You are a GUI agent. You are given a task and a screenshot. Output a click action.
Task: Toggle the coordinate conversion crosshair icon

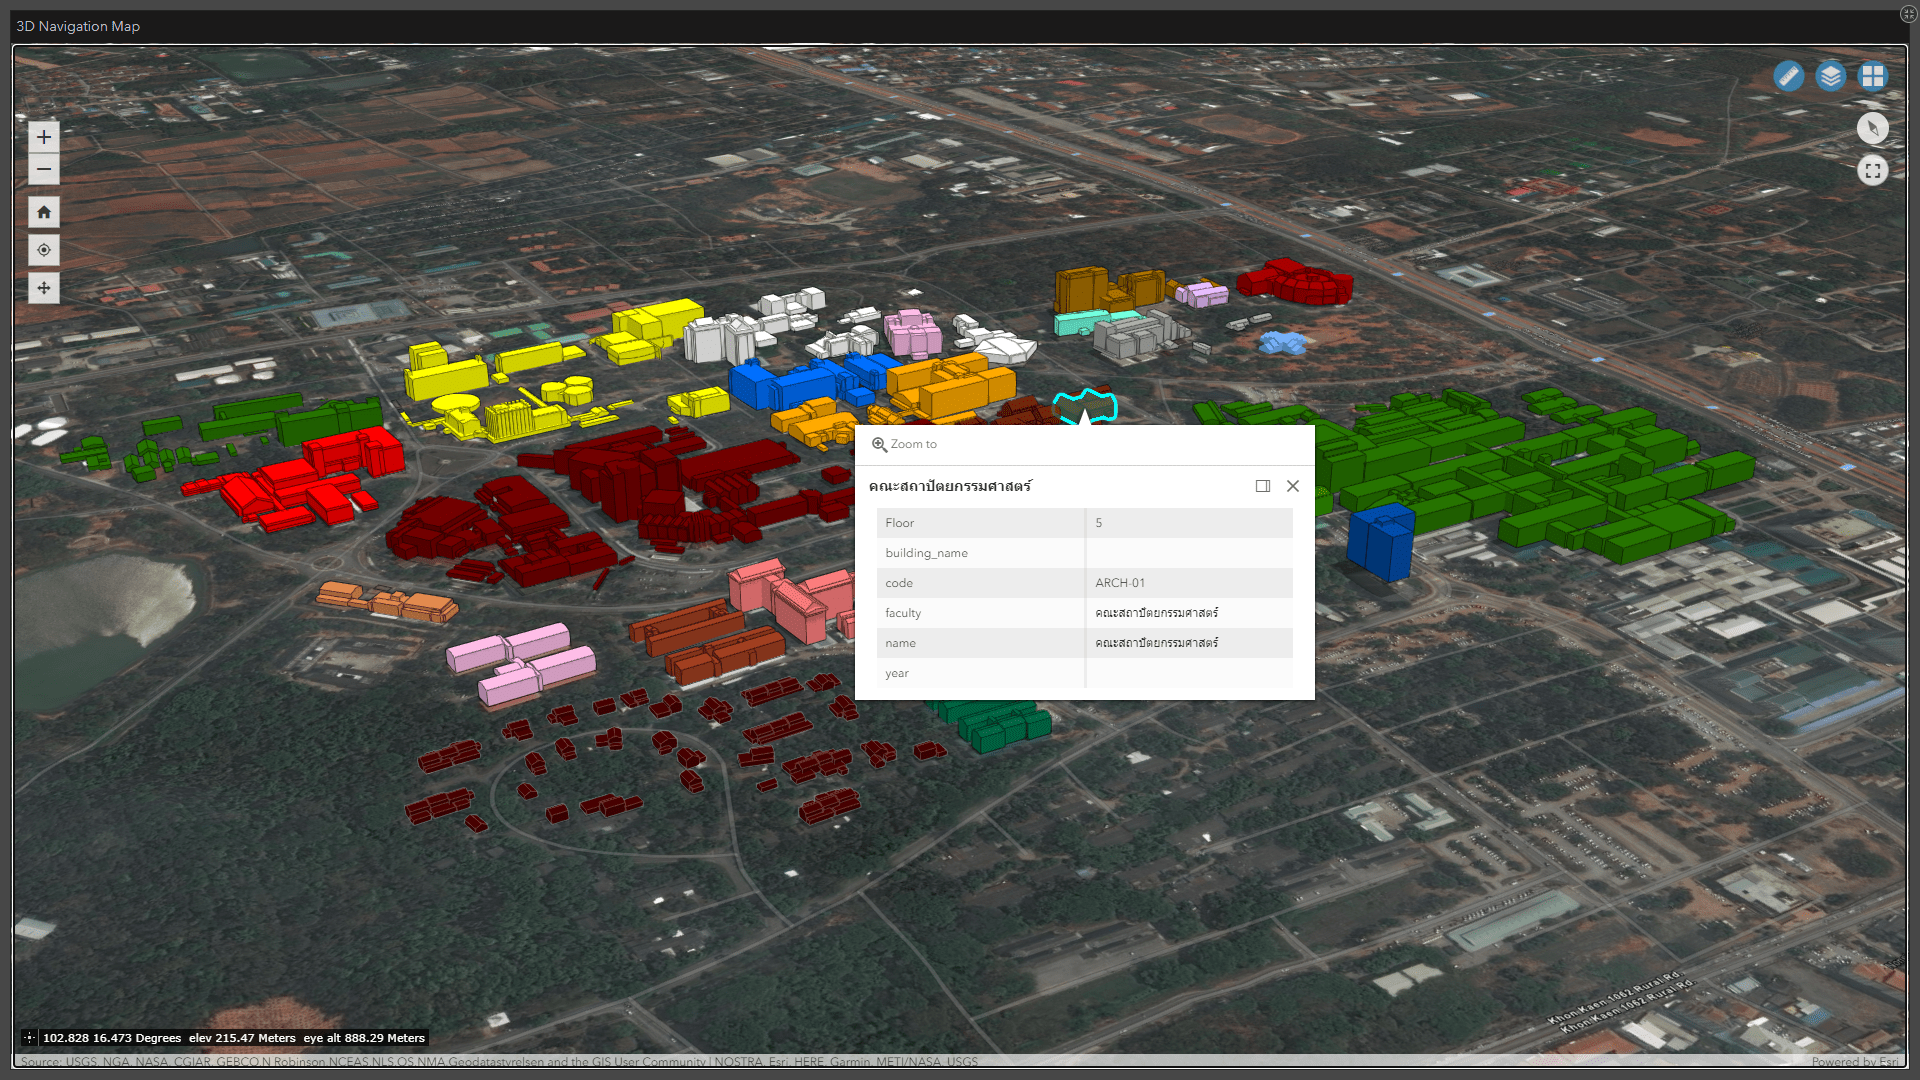point(29,1038)
